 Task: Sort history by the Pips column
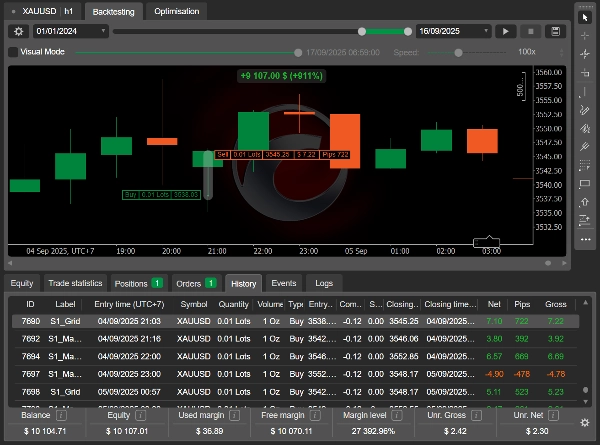click(522, 305)
